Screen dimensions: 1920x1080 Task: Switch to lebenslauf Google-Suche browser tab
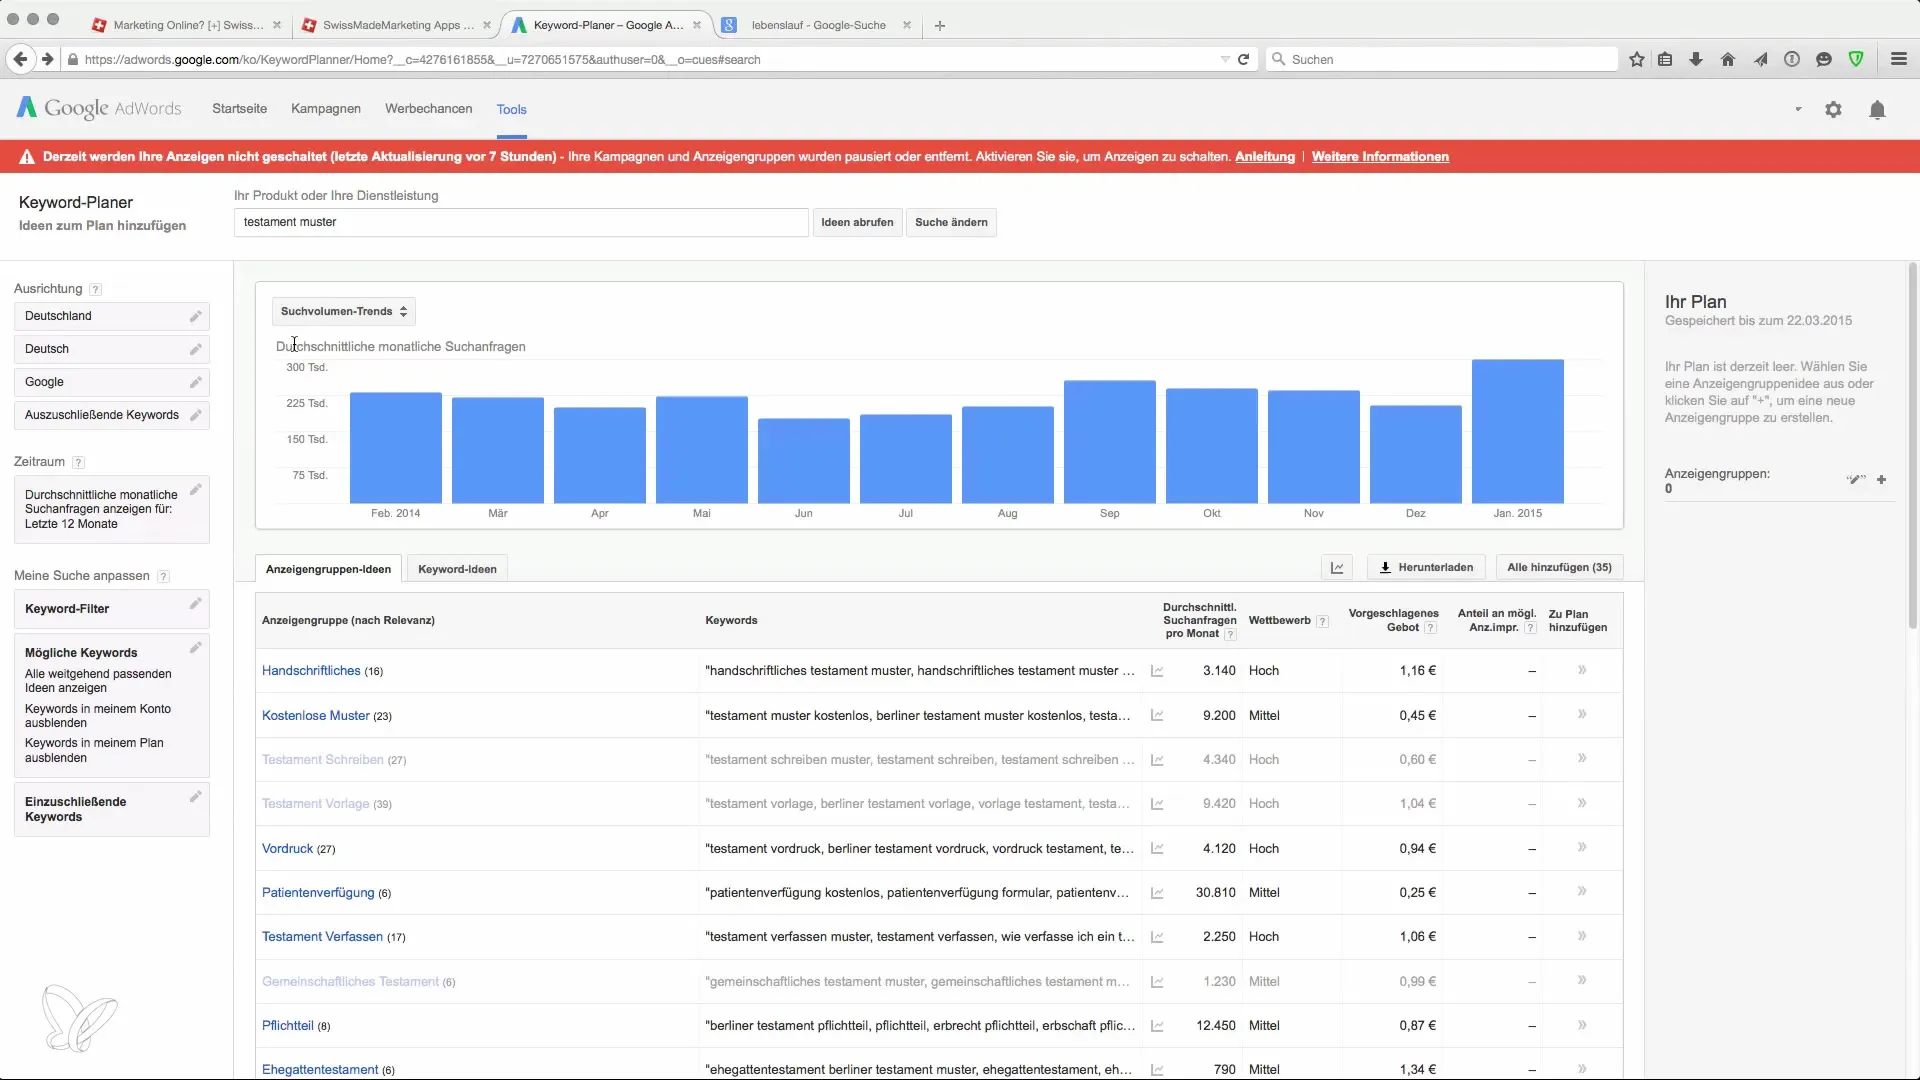click(x=815, y=25)
